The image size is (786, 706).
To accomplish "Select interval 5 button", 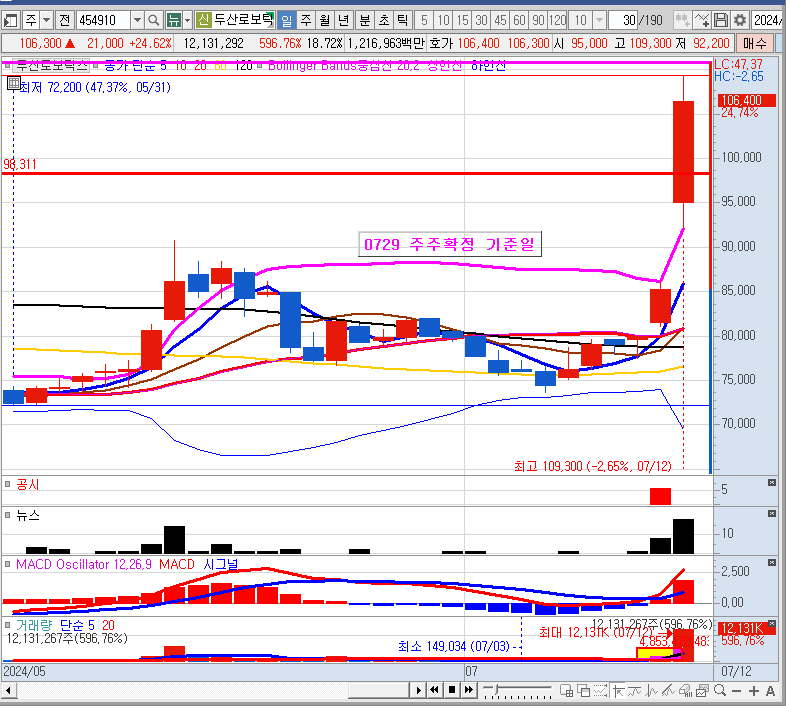I will (424, 21).
